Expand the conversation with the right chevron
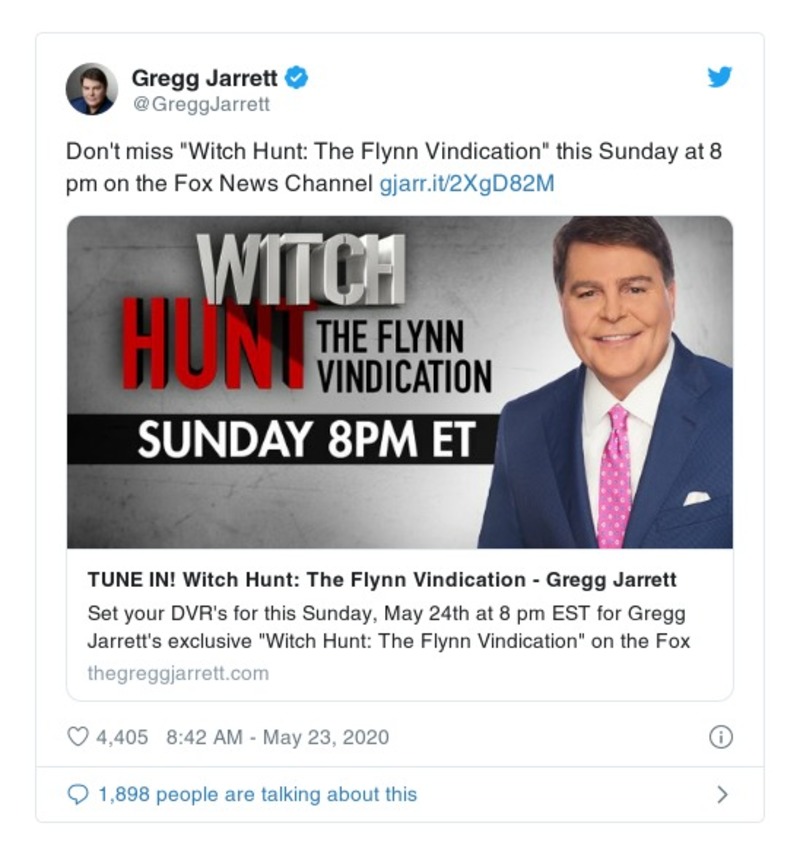The image size is (800, 858). [x=722, y=795]
